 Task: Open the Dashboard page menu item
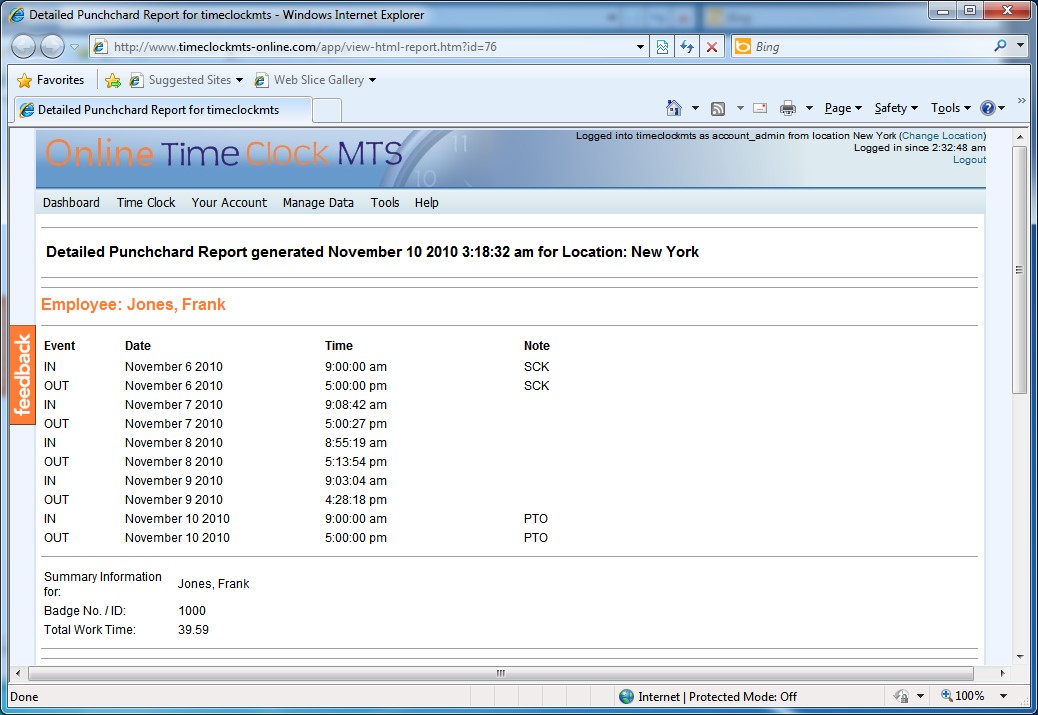point(71,203)
